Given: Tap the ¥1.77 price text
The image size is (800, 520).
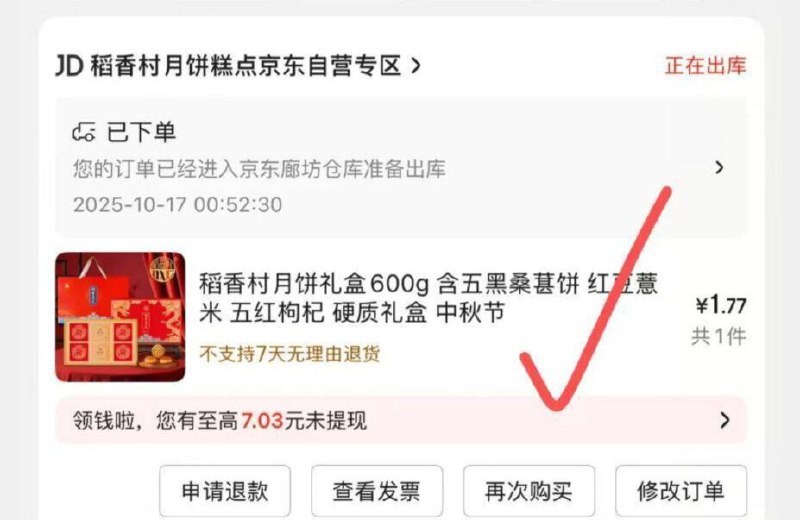Looking at the screenshot, I should click(x=721, y=305).
